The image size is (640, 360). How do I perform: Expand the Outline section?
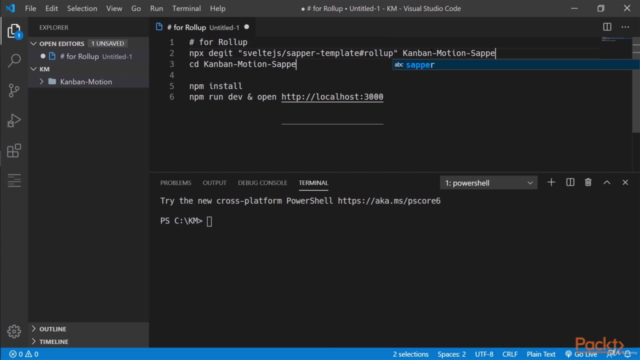point(33,329)
